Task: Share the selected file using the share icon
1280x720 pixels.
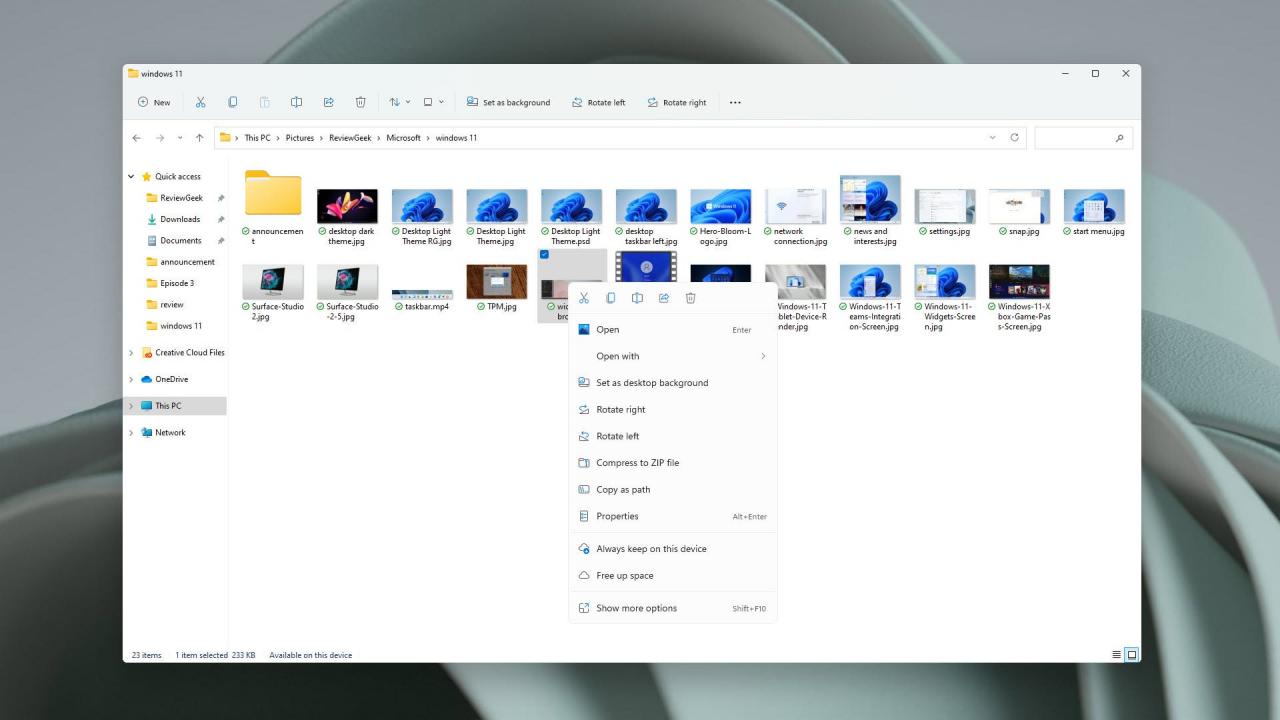Action: 663,297
